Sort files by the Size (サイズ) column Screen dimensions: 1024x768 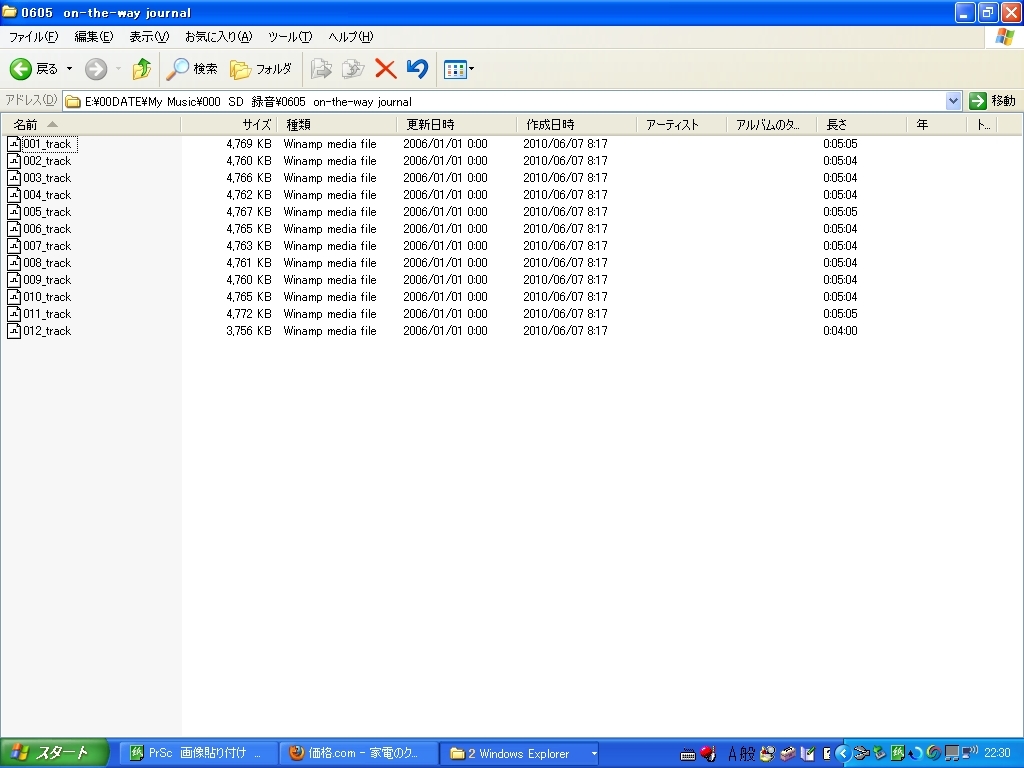point(256,125)
